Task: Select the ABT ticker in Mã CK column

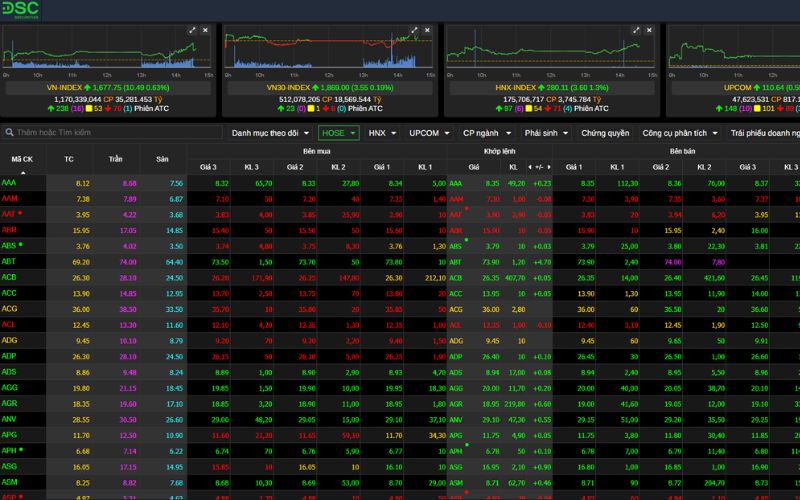Action: coord(8,261)
